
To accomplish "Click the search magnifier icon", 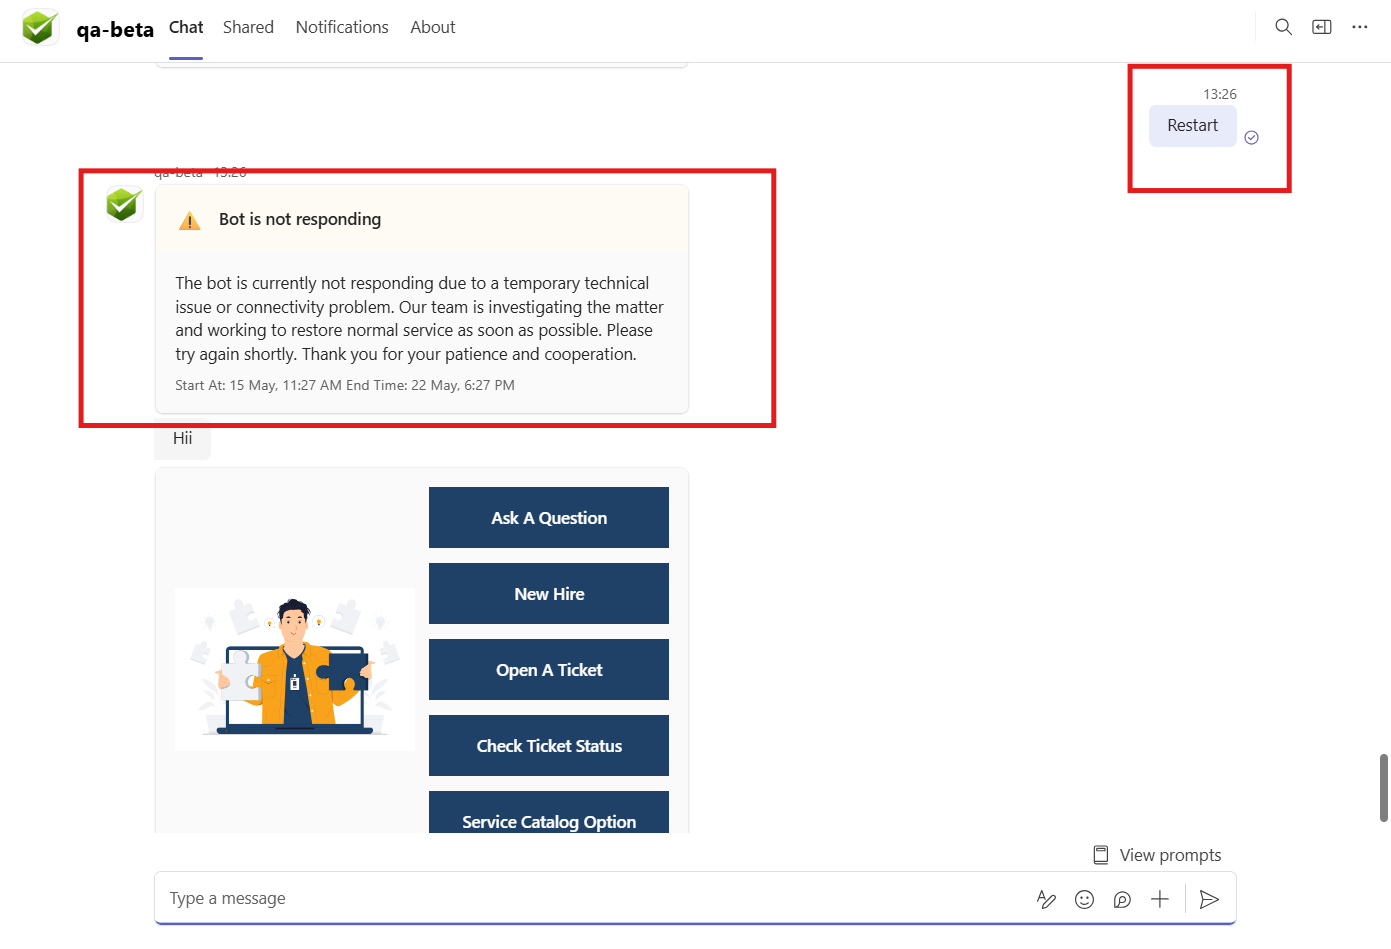I will 1284,27.
